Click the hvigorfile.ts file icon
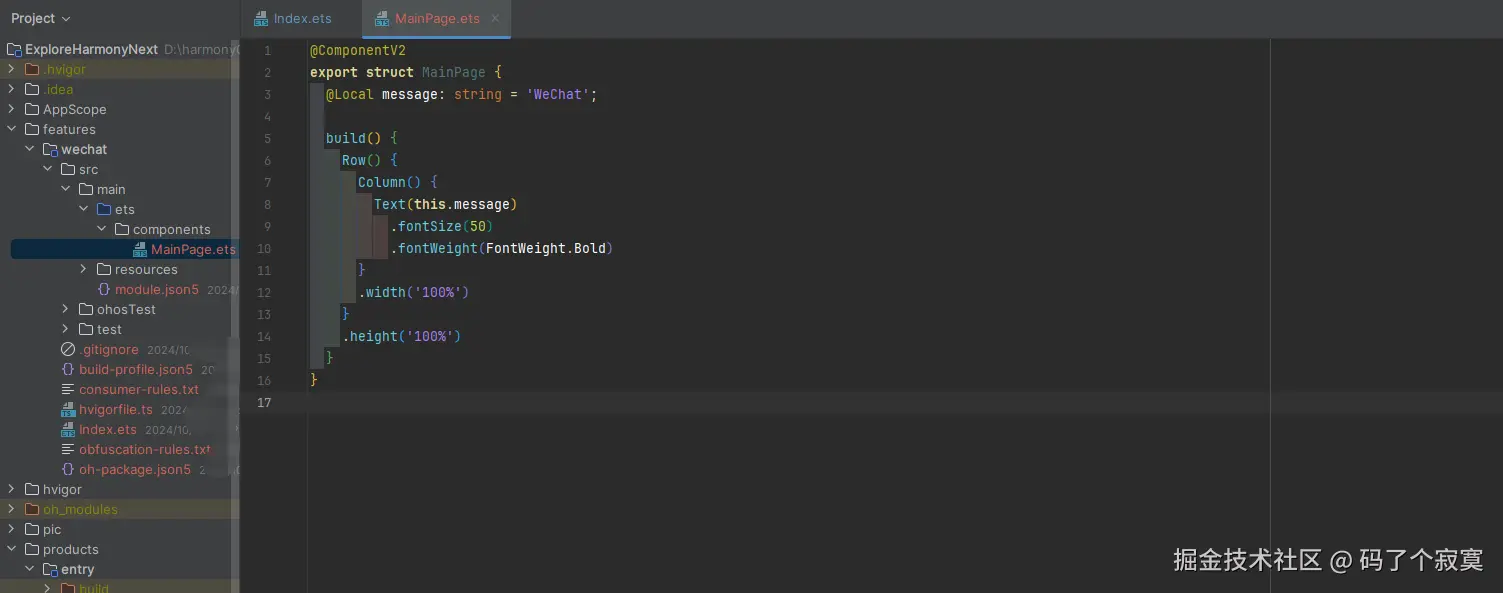This screenshot has height=593, width=1503. [68, 409]
